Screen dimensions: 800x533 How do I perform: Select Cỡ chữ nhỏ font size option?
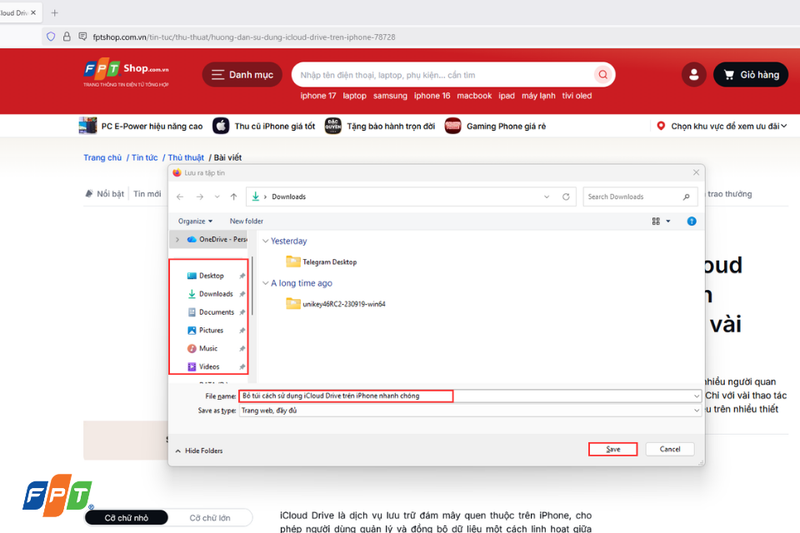127,518
